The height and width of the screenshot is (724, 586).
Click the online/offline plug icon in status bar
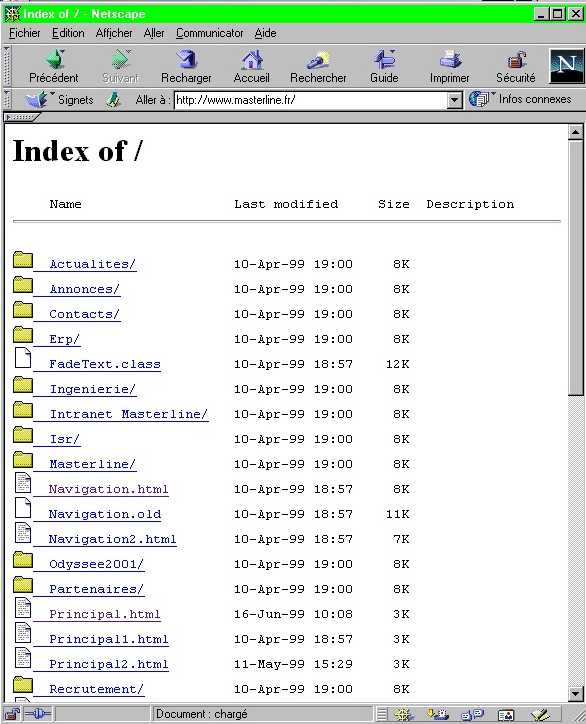click(x=37, y=714)
